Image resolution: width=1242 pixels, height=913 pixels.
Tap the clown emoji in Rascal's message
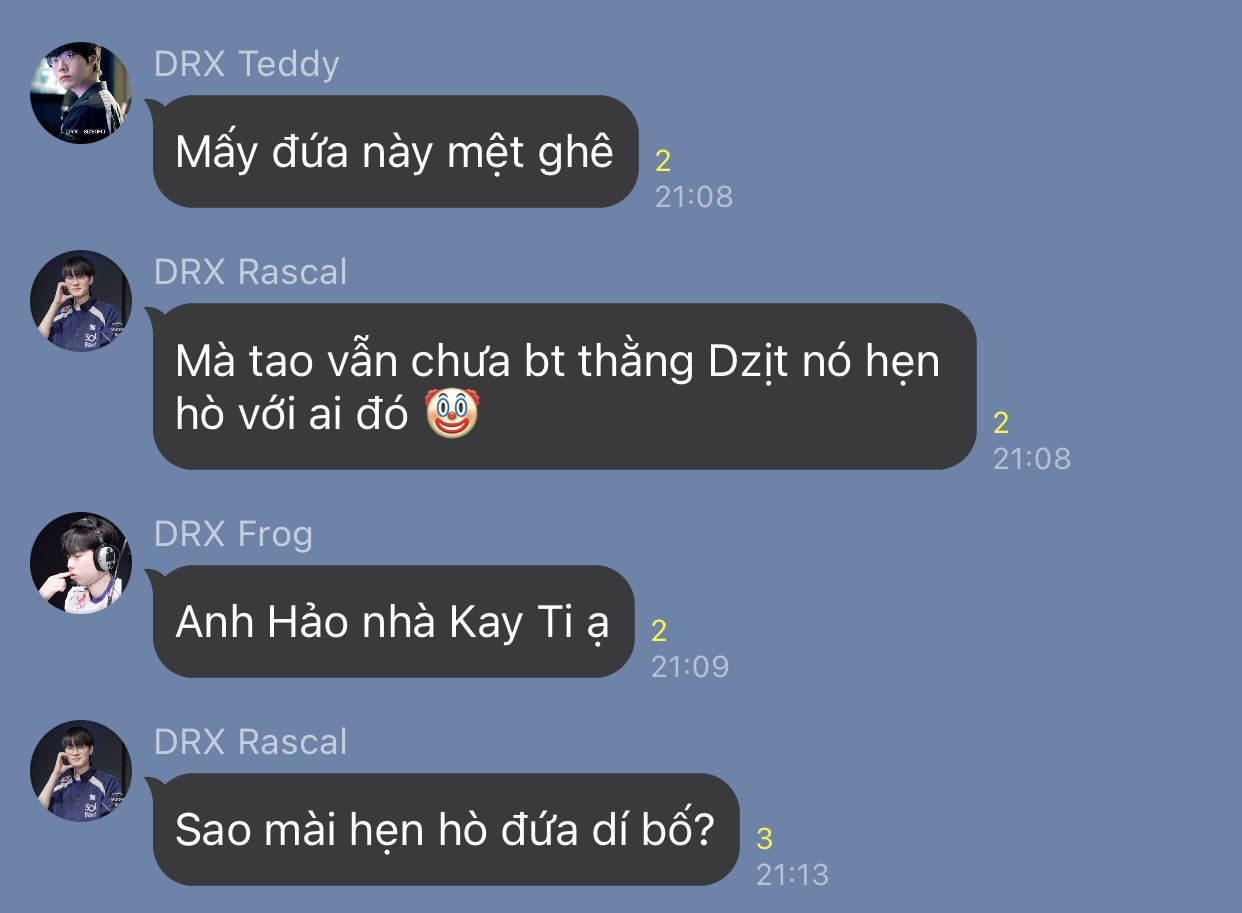[452, 413]
